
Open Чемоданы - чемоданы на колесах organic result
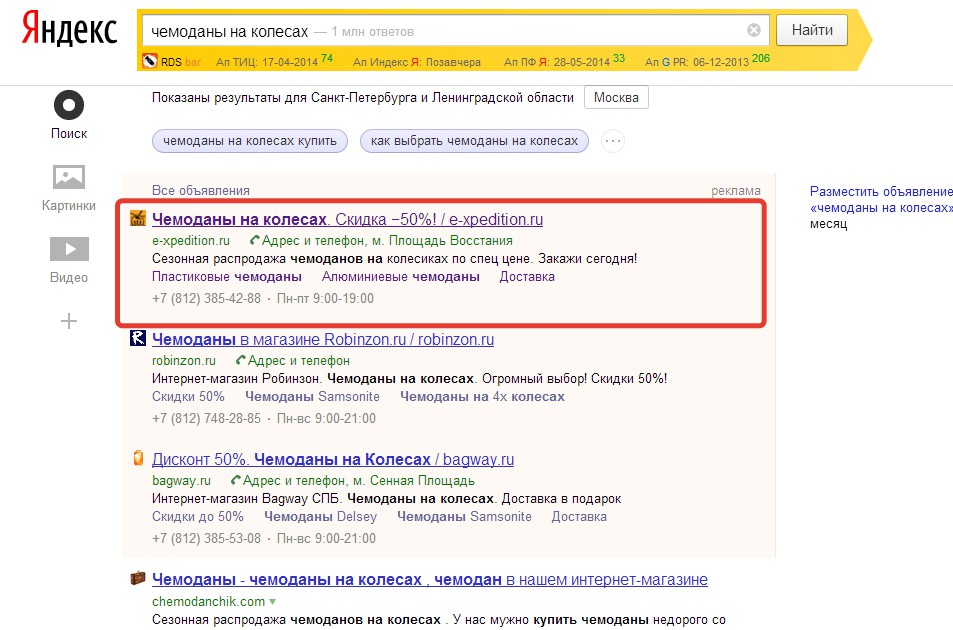coord(430,580)
